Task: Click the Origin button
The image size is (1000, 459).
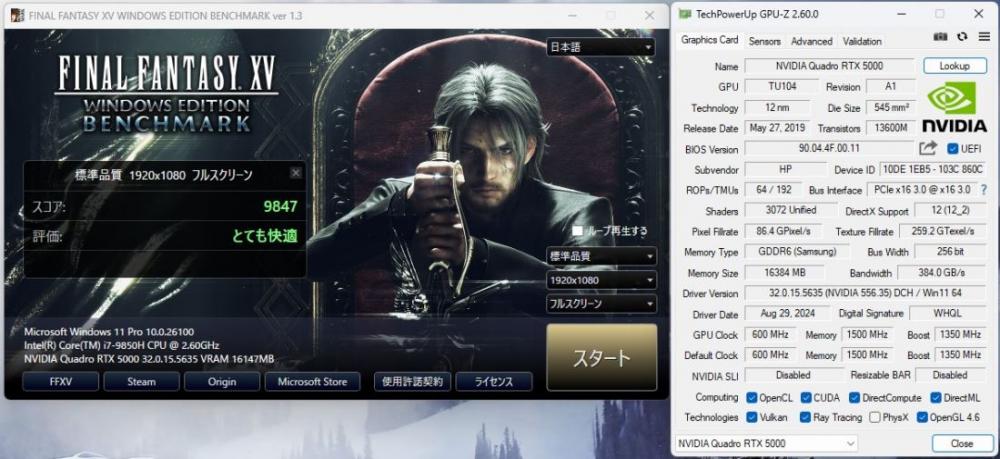Action: (222, 381)
